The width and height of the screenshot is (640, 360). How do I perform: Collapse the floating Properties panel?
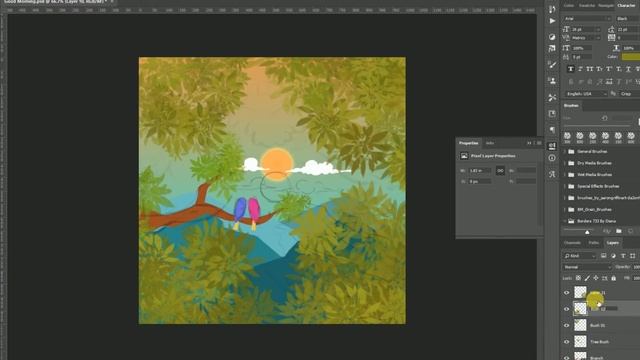529,143
